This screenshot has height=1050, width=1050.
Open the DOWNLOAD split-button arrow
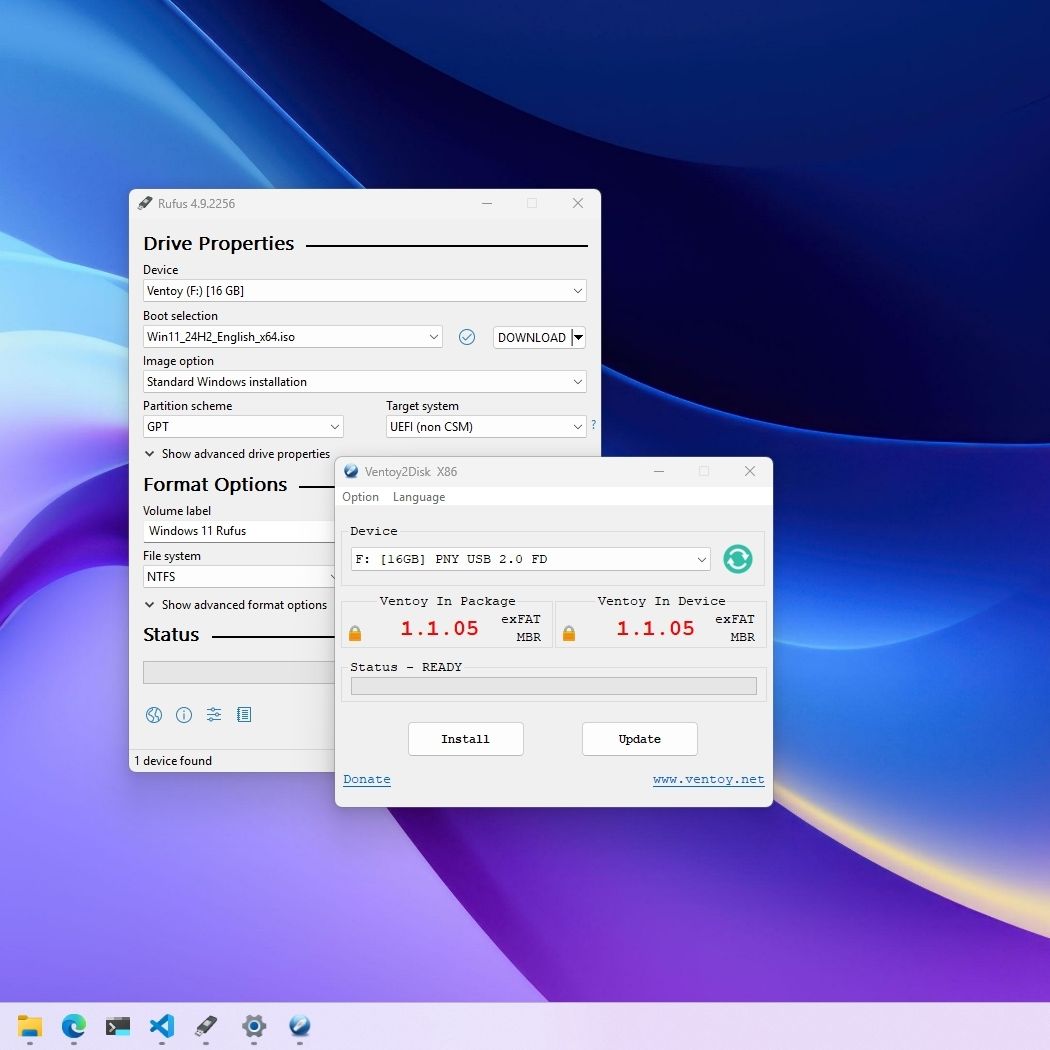click(x=579, y=338)
